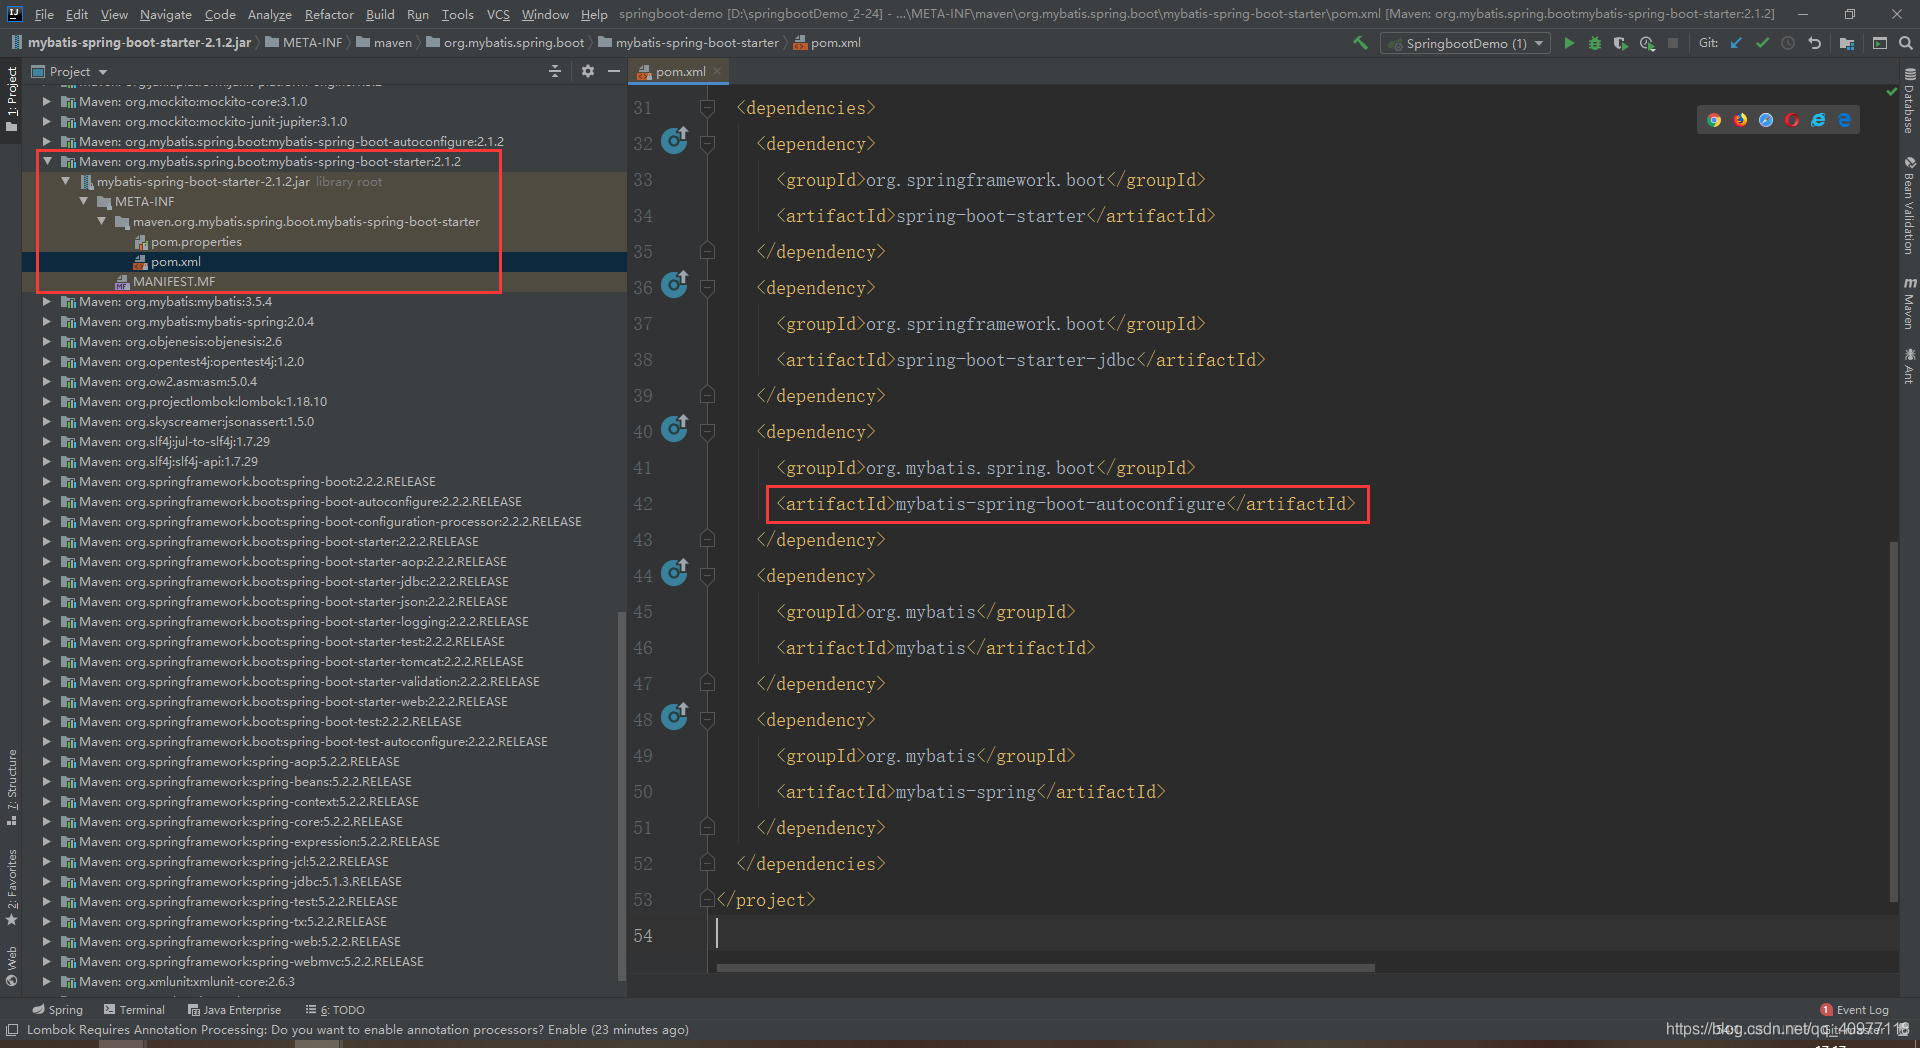Open the Bean Validation side panel
Screen dimensions: 1920x1048
1909,204
